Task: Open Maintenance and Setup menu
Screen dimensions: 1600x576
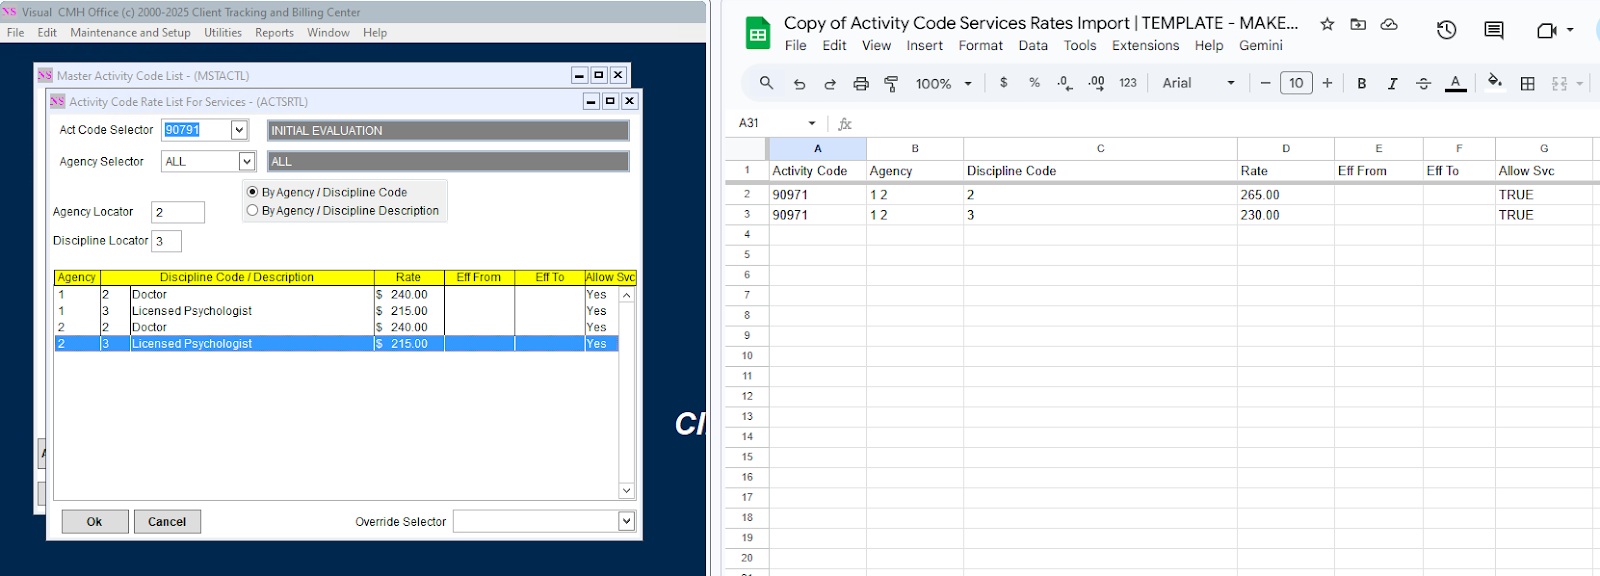Action: (130, 33)
